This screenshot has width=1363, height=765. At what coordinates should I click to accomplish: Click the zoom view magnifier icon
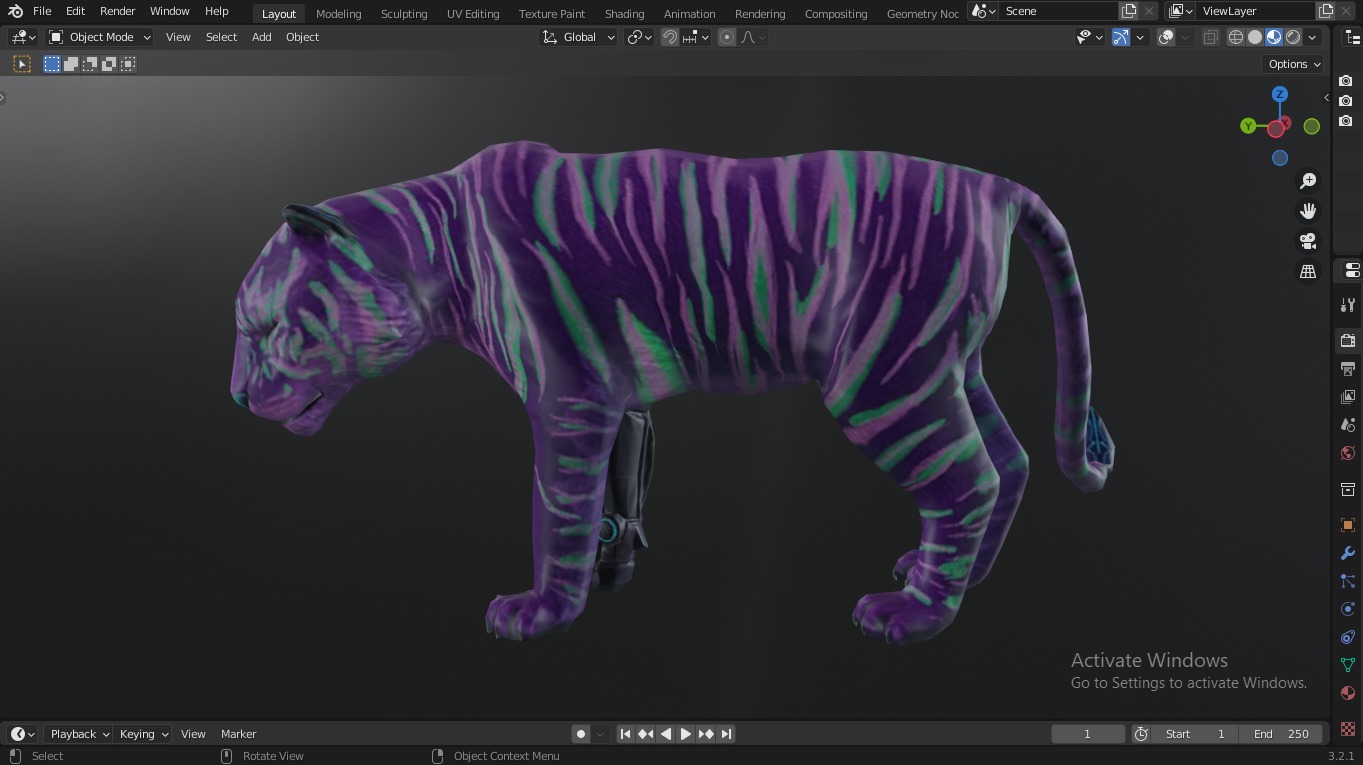coord(1307,181)
